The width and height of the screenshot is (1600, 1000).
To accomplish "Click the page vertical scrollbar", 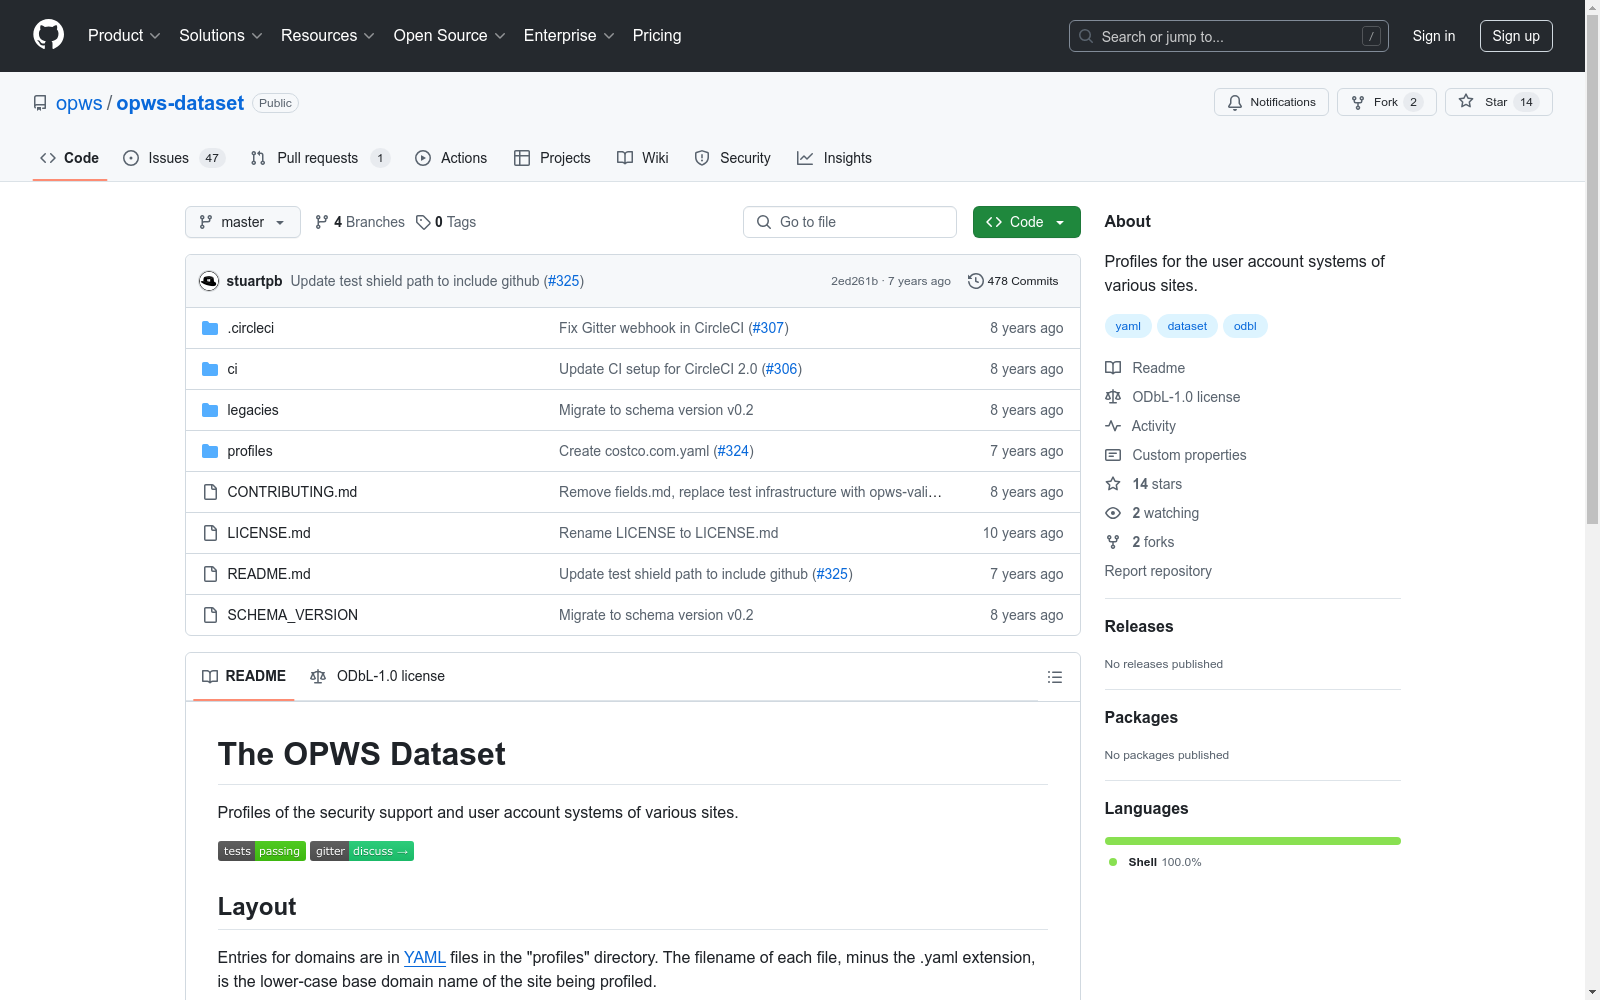I will [1592, 270].
